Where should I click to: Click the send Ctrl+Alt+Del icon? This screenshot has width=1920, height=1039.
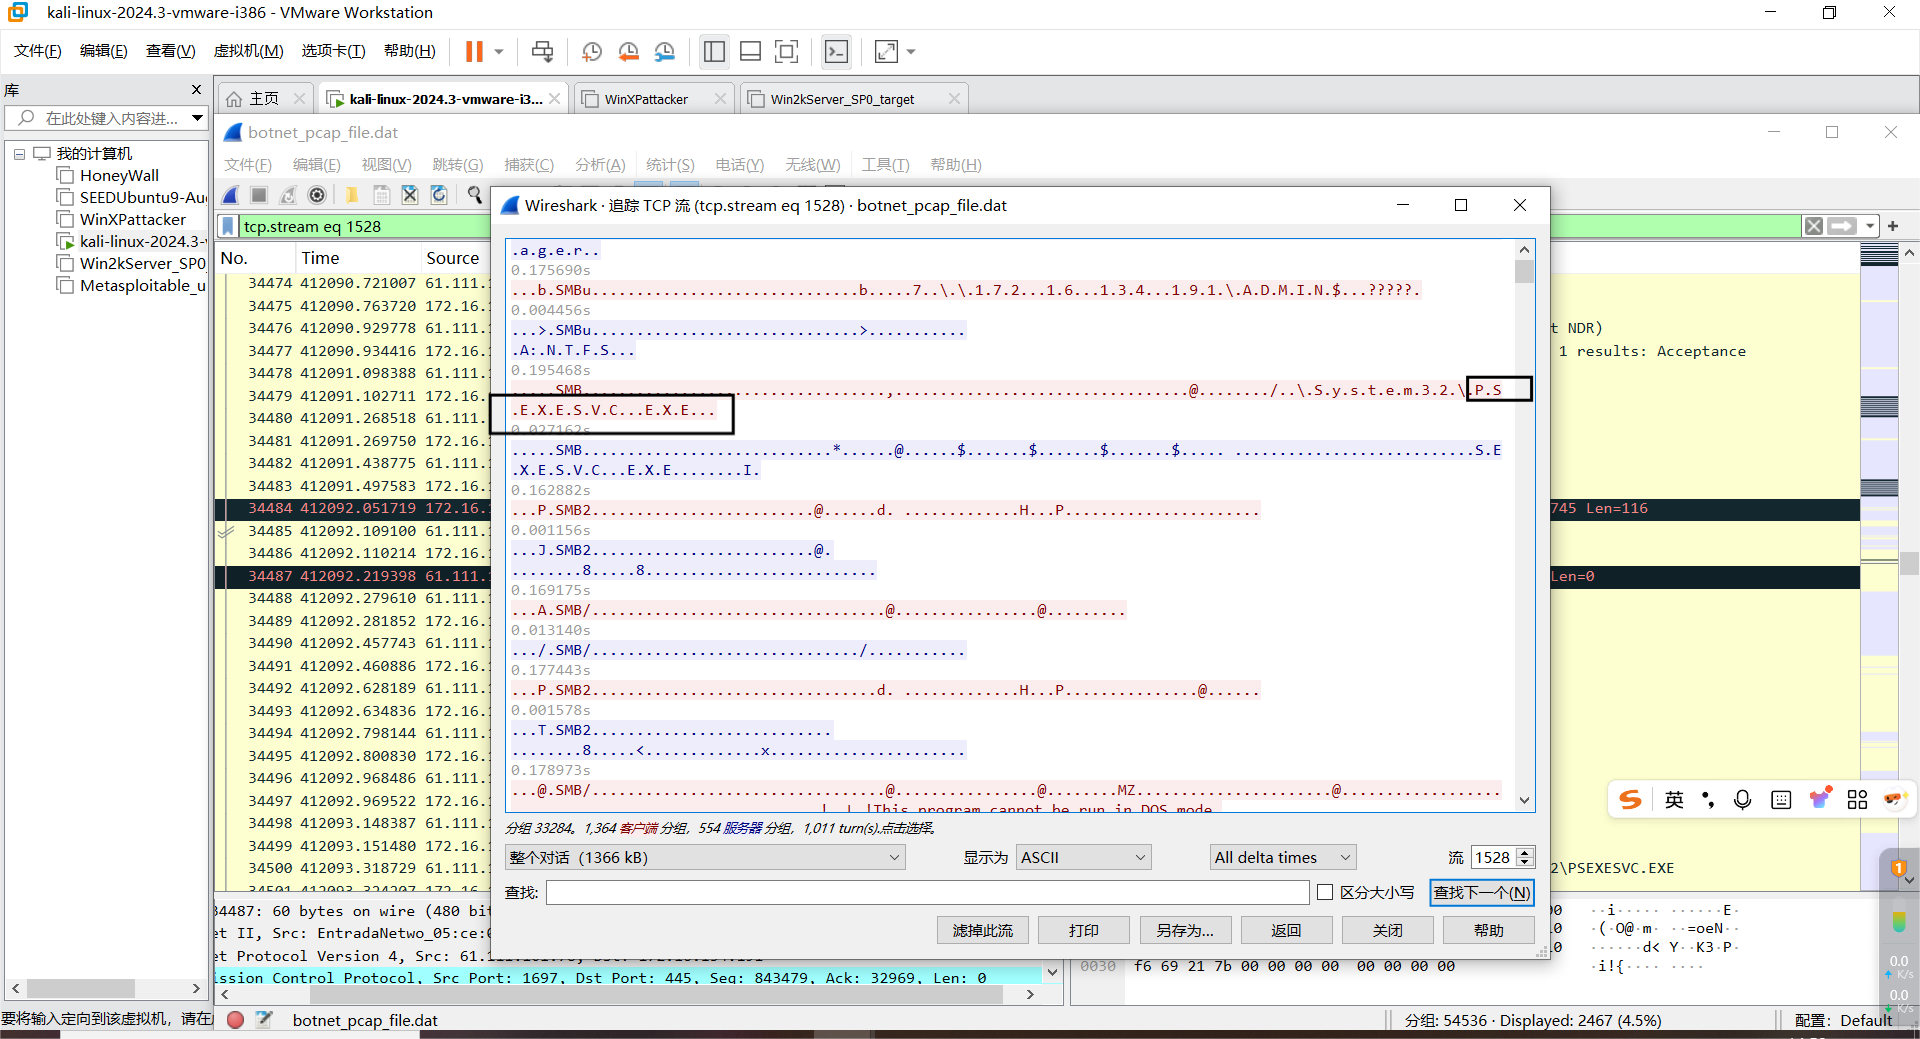[542, 51]
